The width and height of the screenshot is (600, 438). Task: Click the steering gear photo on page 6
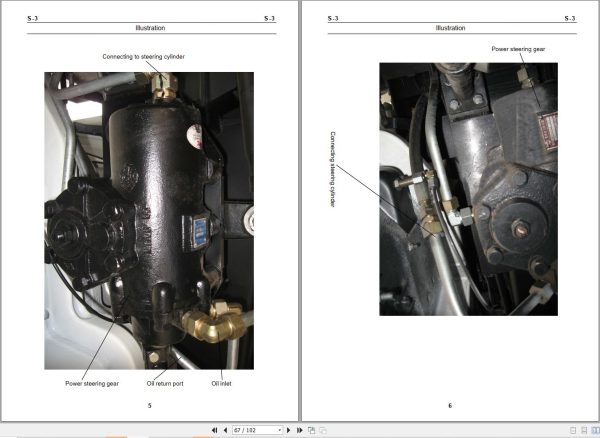point(468,189)
